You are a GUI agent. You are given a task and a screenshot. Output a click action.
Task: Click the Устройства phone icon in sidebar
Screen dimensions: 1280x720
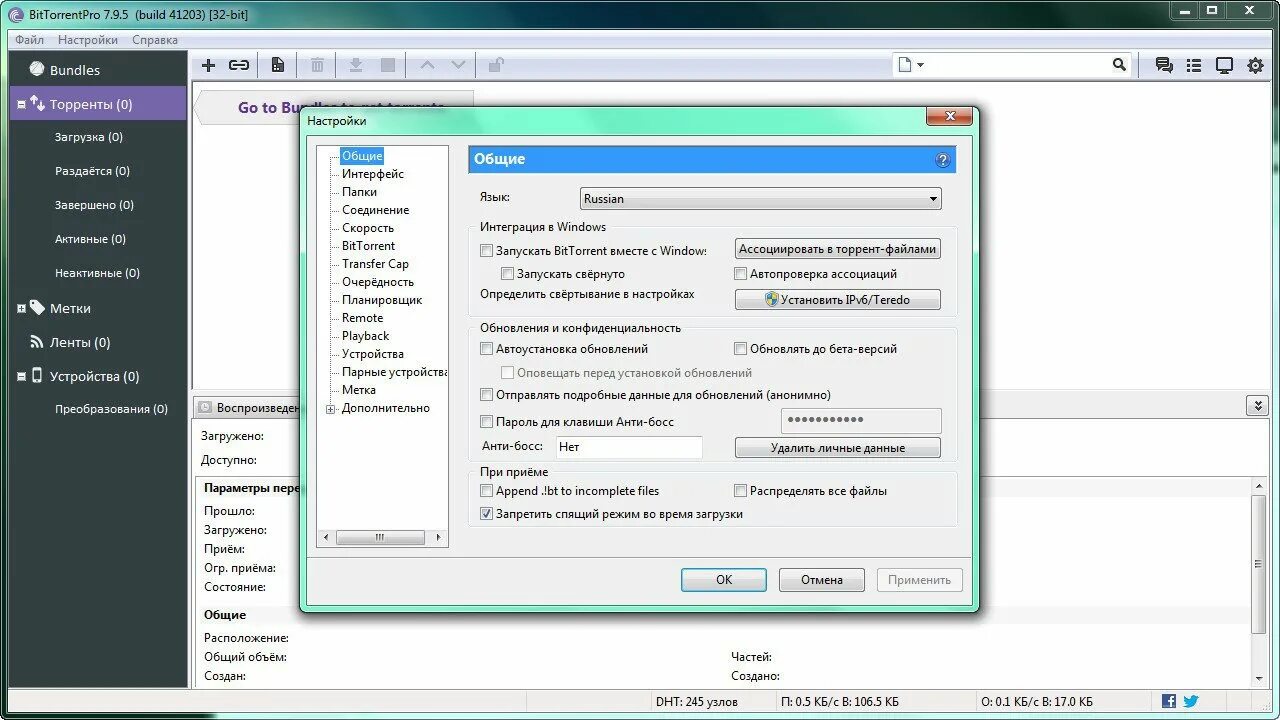(x=37, y=376)
